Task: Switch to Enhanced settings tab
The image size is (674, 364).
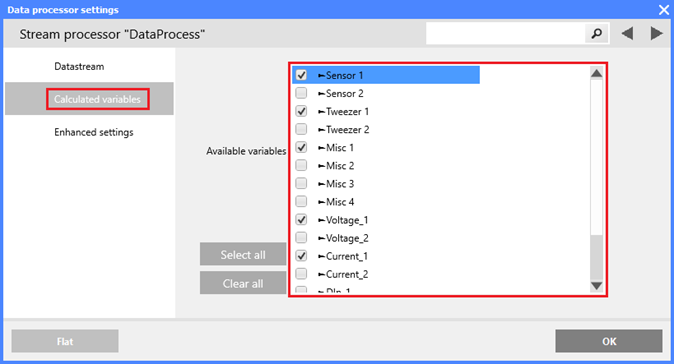Action: (x=94, y=132)
